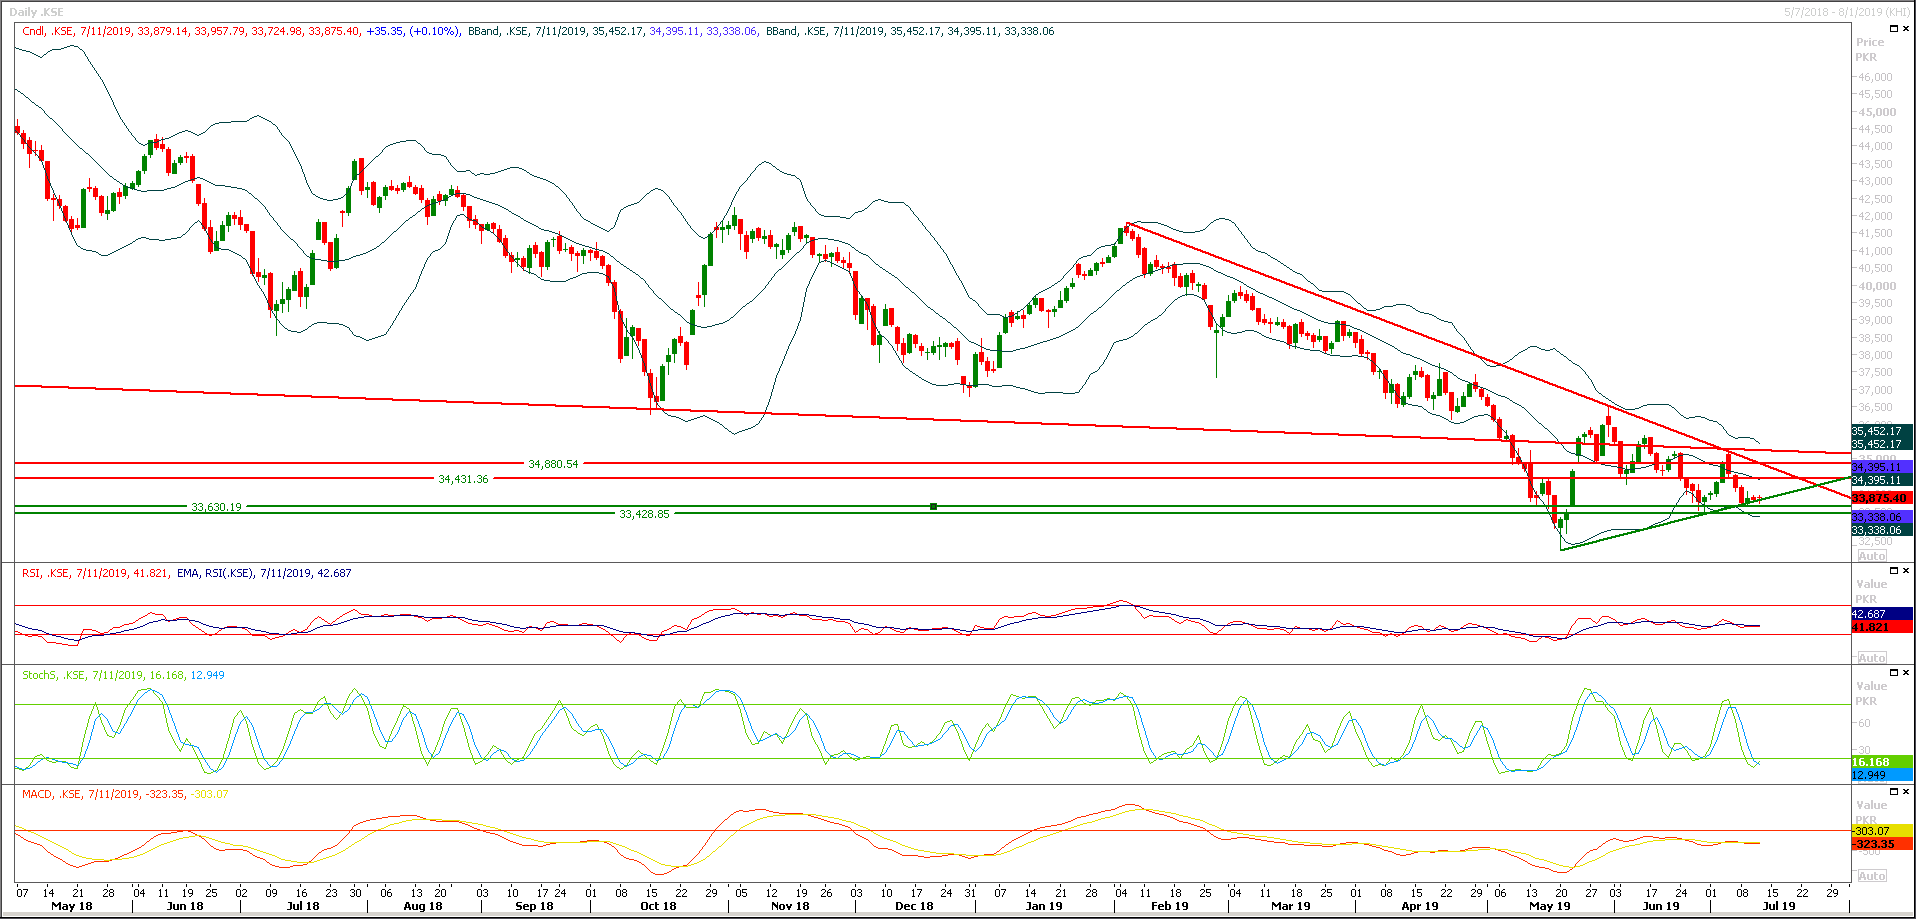This screenshot has height=919, width=1916.
Task: Click the Jul 19 date axis label
Action: 1778,905
